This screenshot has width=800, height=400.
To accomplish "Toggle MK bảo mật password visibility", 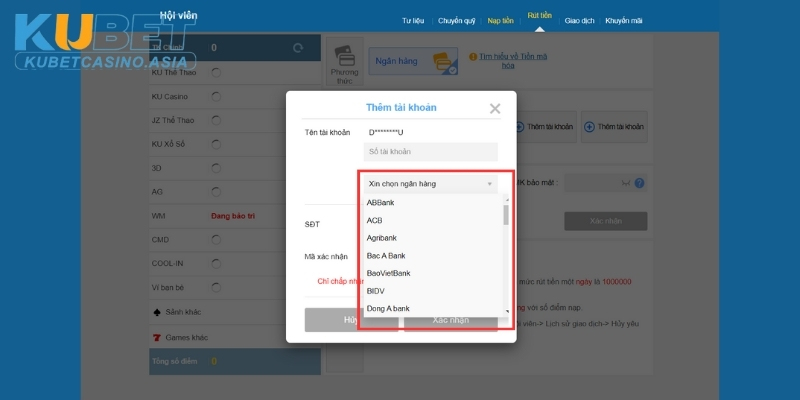I will pos(626,183).
